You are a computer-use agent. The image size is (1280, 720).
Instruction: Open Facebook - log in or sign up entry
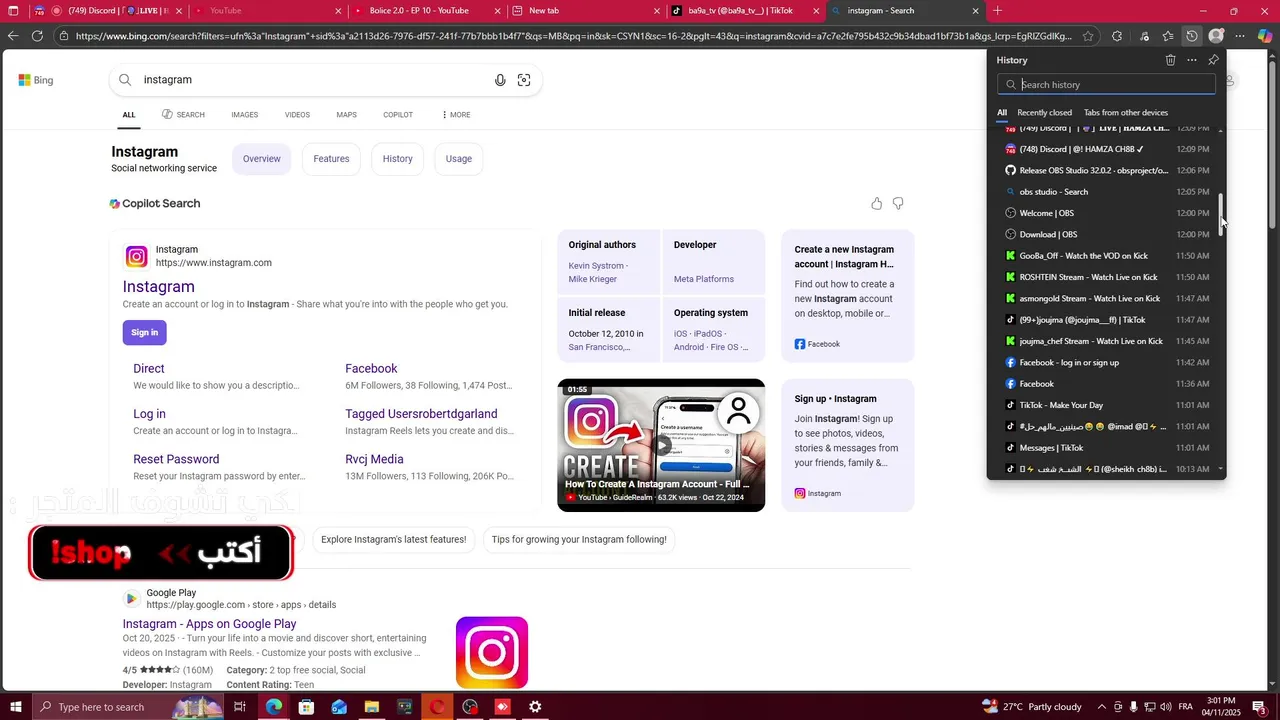coord(1106,363)
